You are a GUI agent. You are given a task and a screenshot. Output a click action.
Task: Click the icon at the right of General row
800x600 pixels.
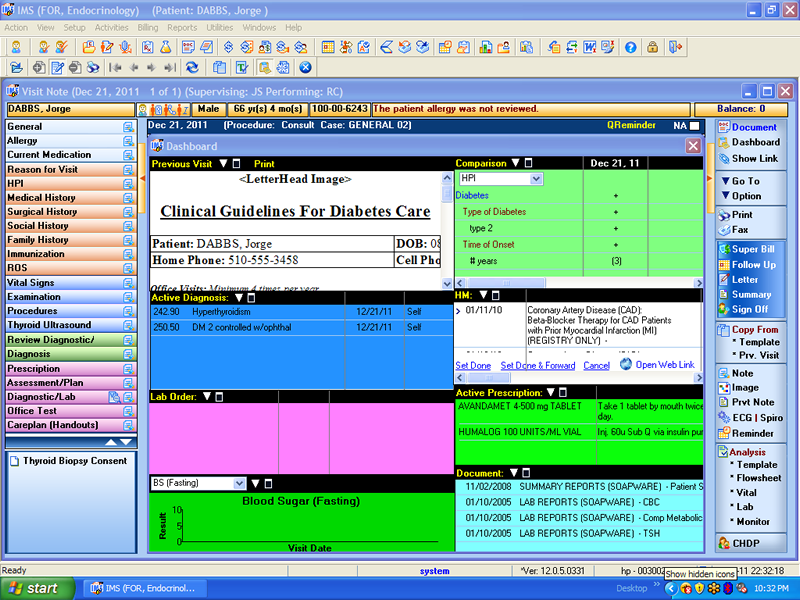[x=128, y=127]
